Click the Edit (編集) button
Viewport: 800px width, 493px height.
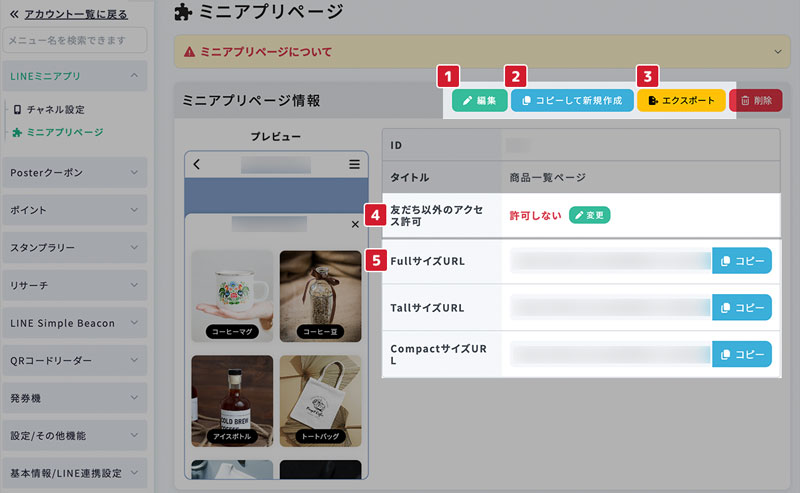479,101
